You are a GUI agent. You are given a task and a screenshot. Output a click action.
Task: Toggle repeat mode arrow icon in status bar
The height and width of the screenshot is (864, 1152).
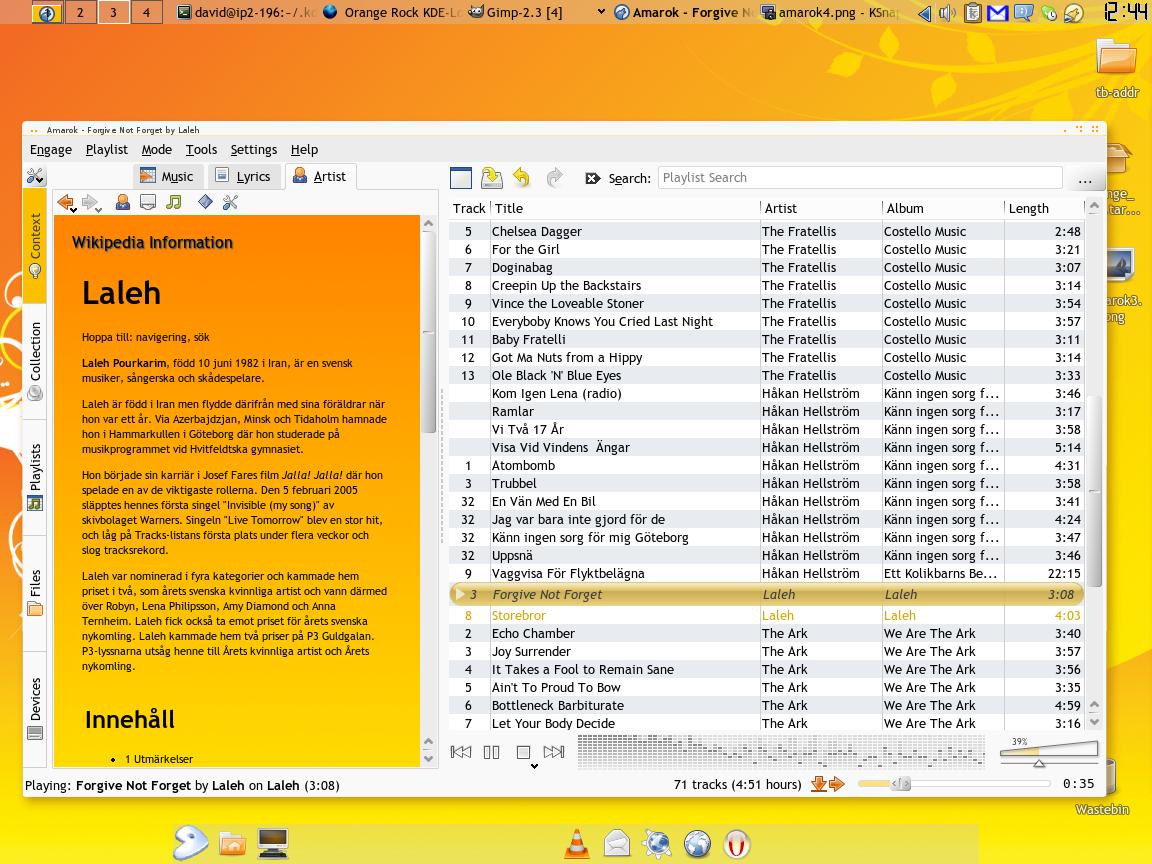[x=837, y=785]
